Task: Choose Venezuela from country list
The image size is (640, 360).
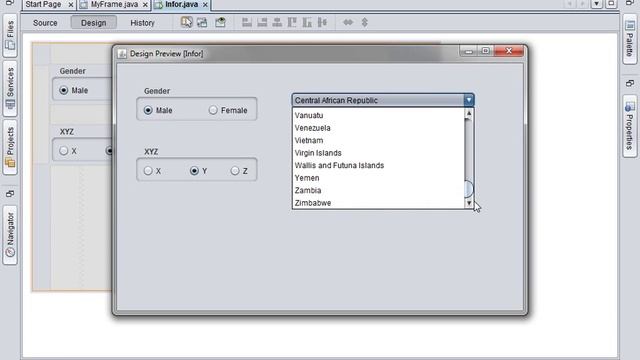Action: 378,128
